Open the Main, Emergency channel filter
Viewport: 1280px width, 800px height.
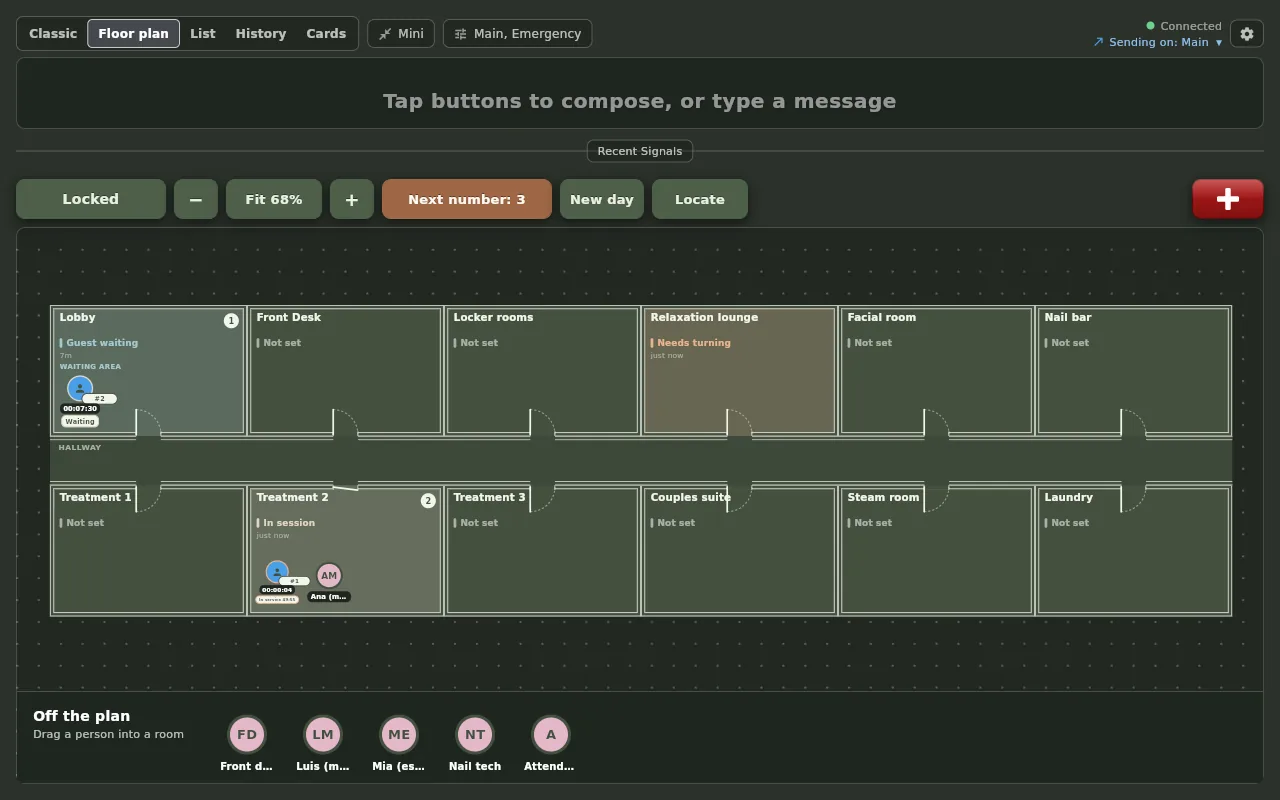(x=518, y=34)
